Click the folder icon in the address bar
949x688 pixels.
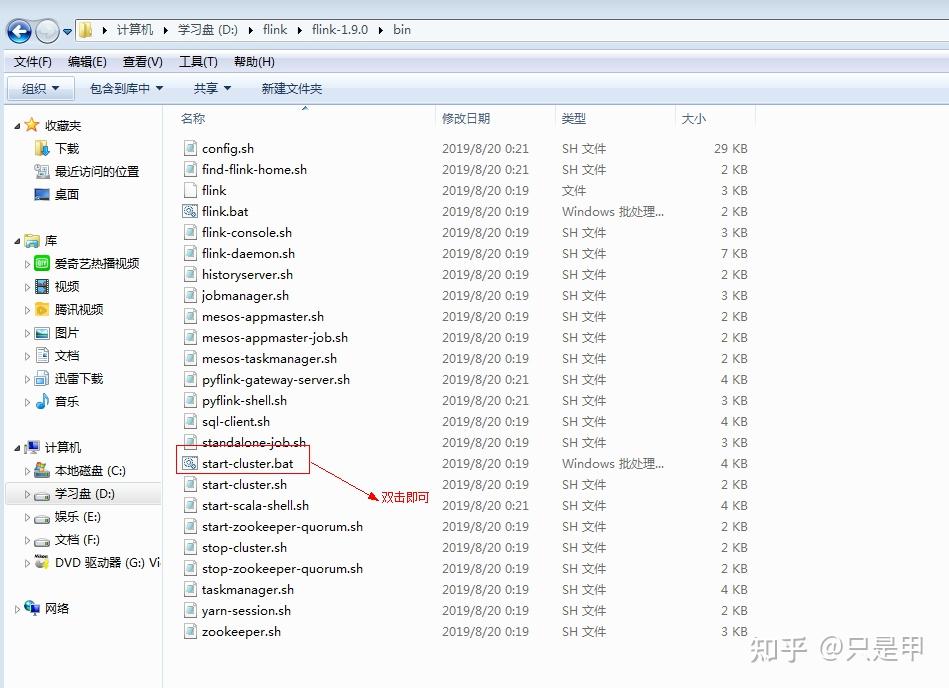pos(85,30)
